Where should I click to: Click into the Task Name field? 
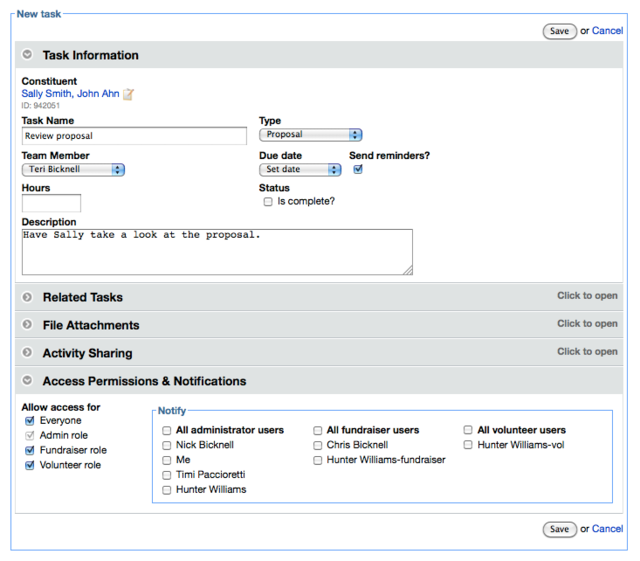(x=134, y=136)
